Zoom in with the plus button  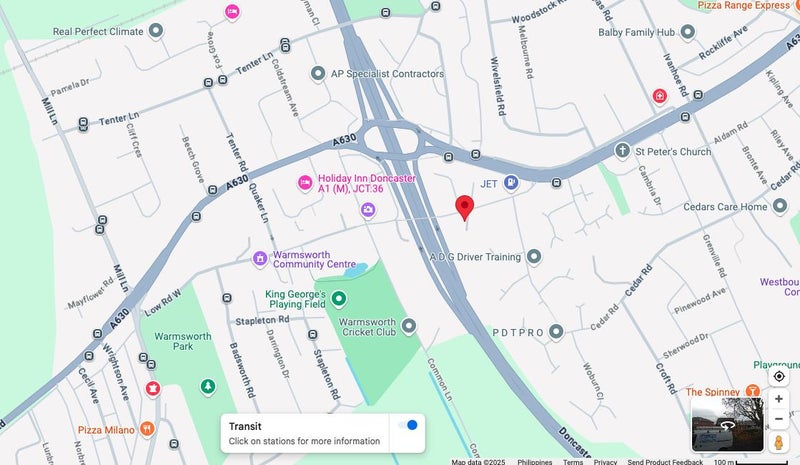779,399
